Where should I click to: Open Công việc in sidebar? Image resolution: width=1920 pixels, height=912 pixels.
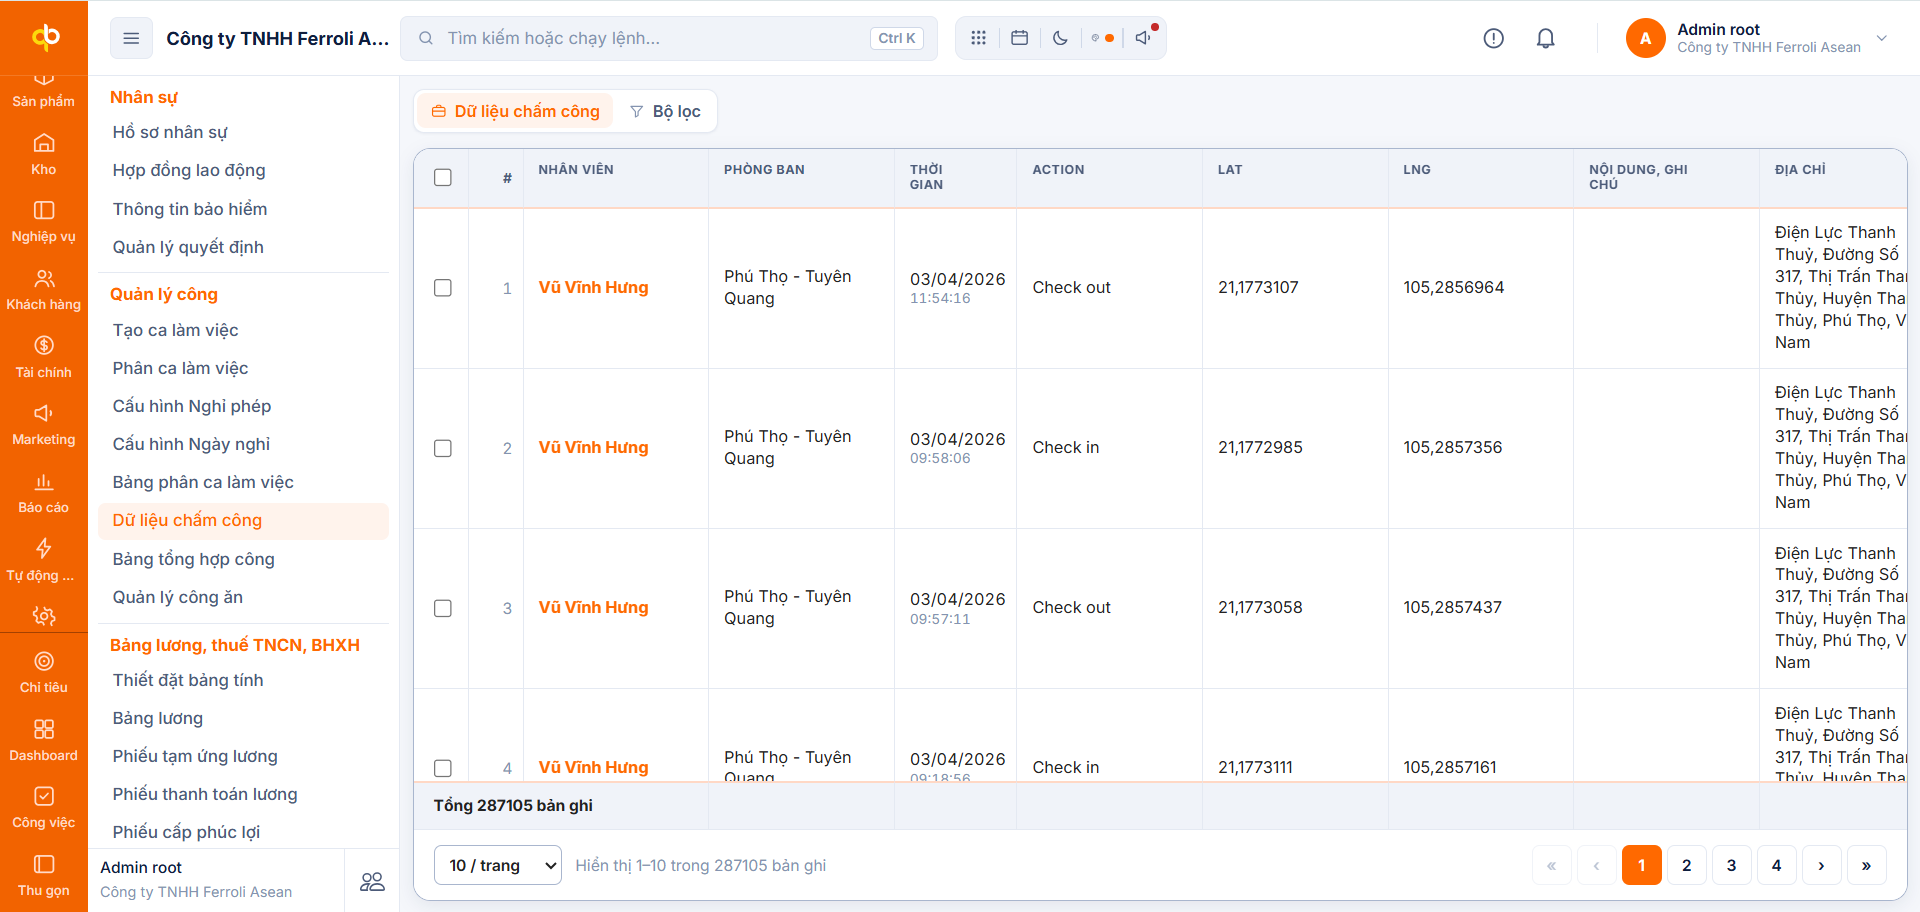[x=44, y=808]
